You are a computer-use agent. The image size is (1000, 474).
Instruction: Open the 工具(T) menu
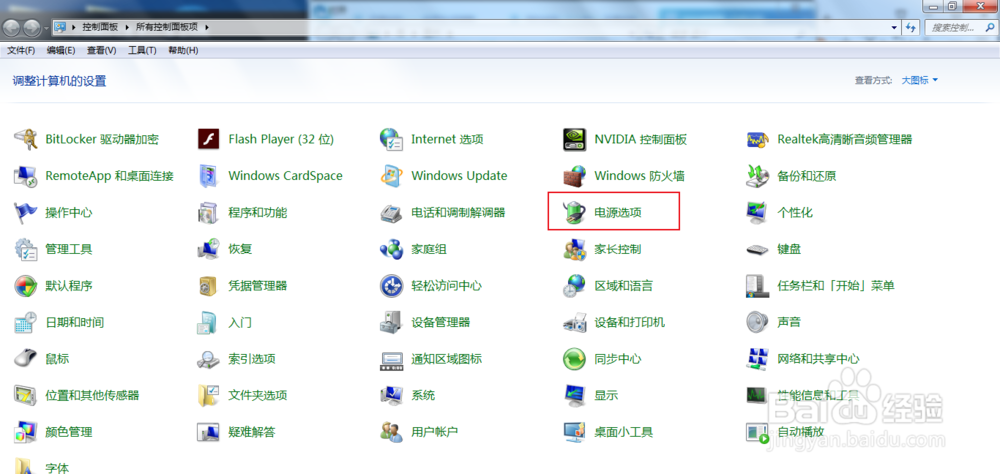point(142,50)
